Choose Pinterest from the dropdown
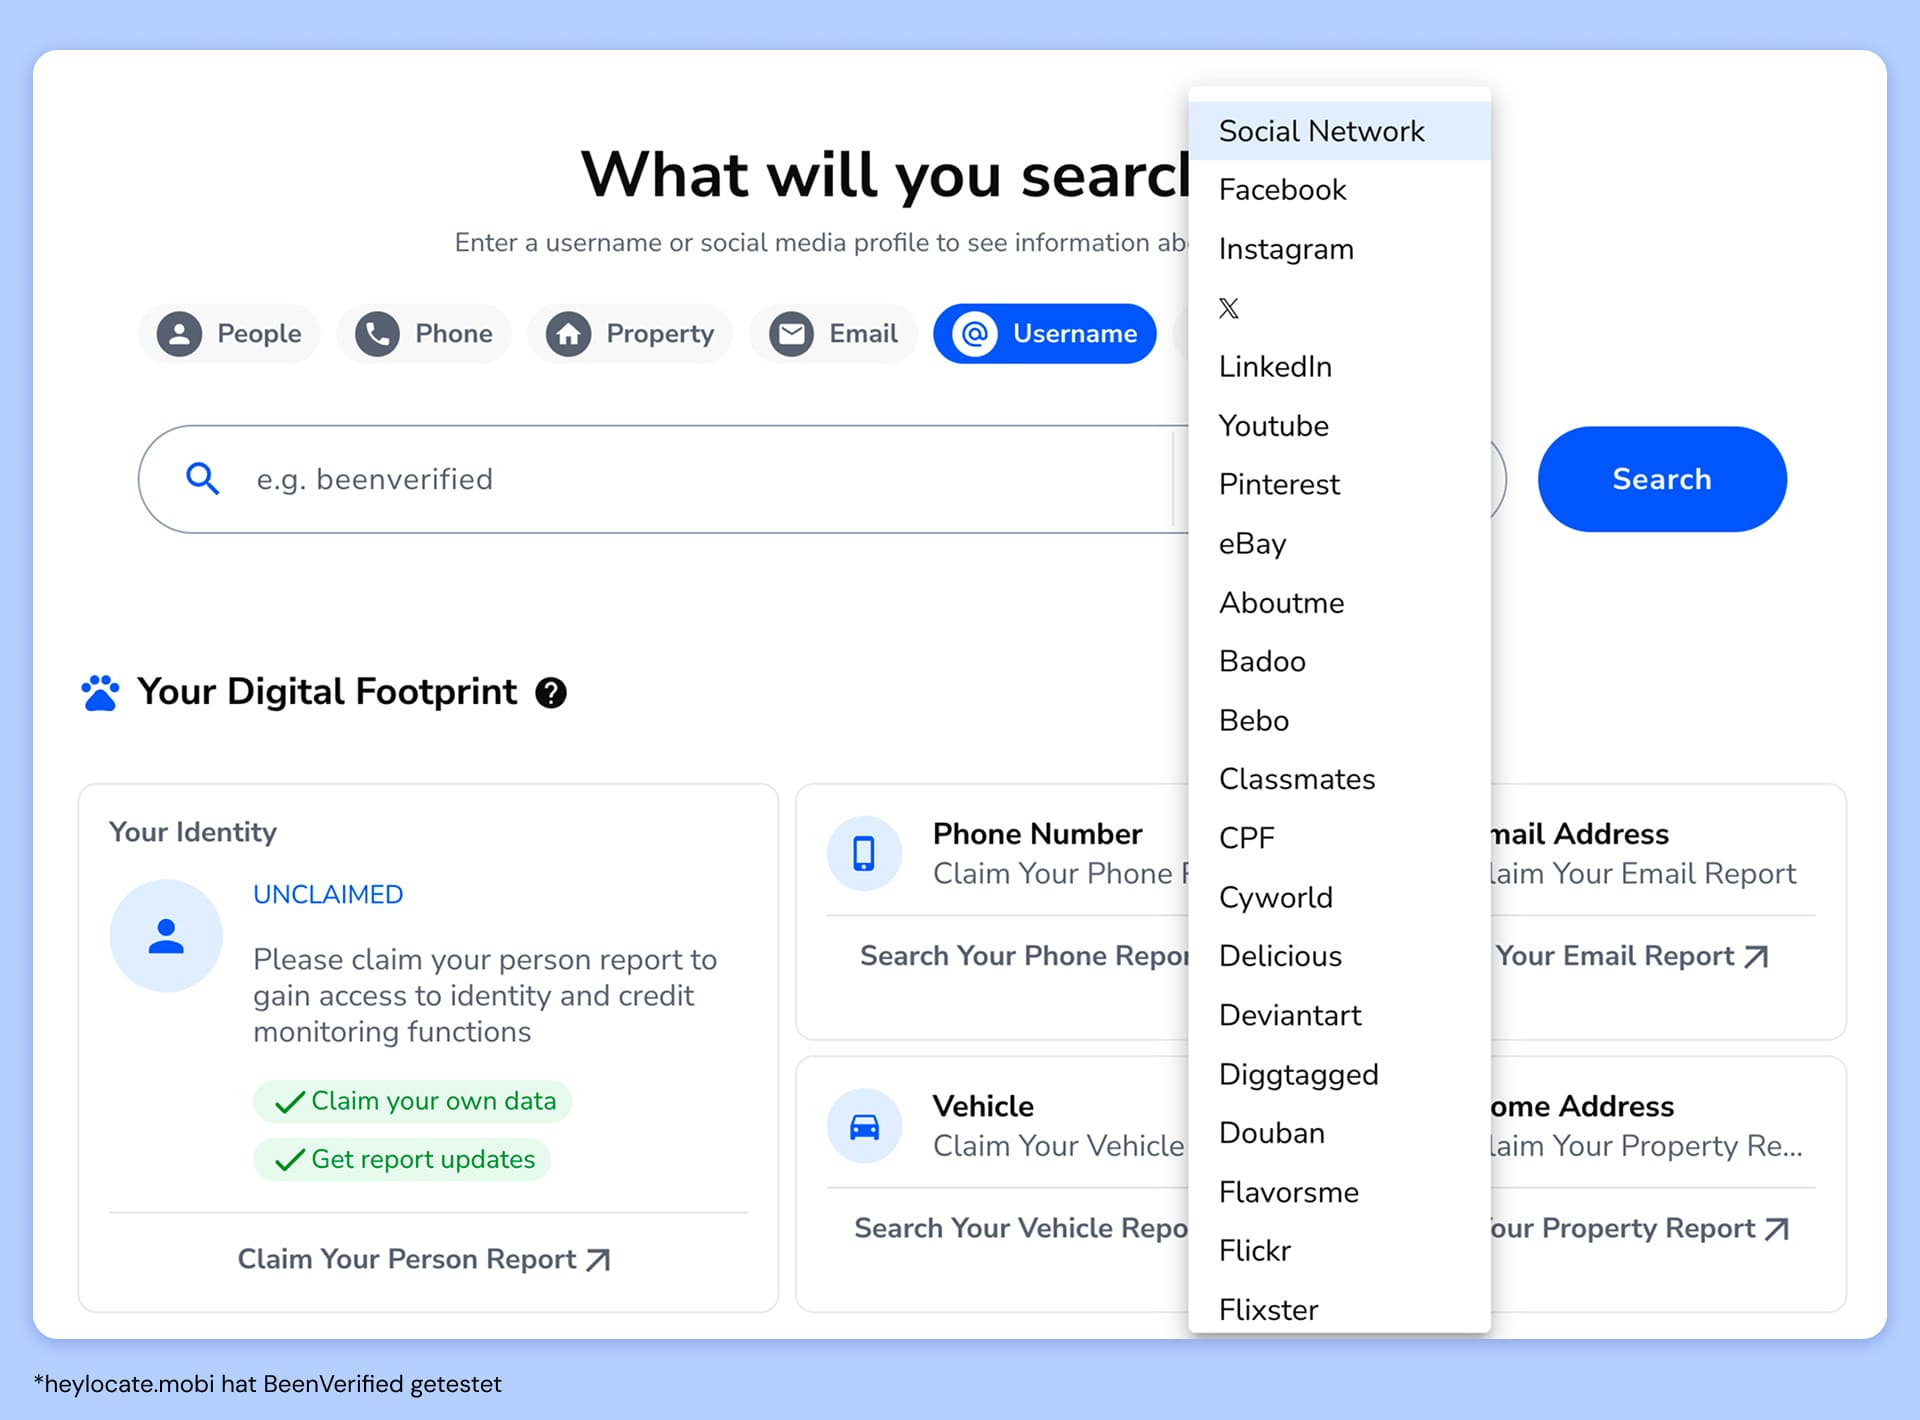Image resolution: width=1920 pixels, height=1420 pixels. pyautogui.click(x=1339, y=485)
